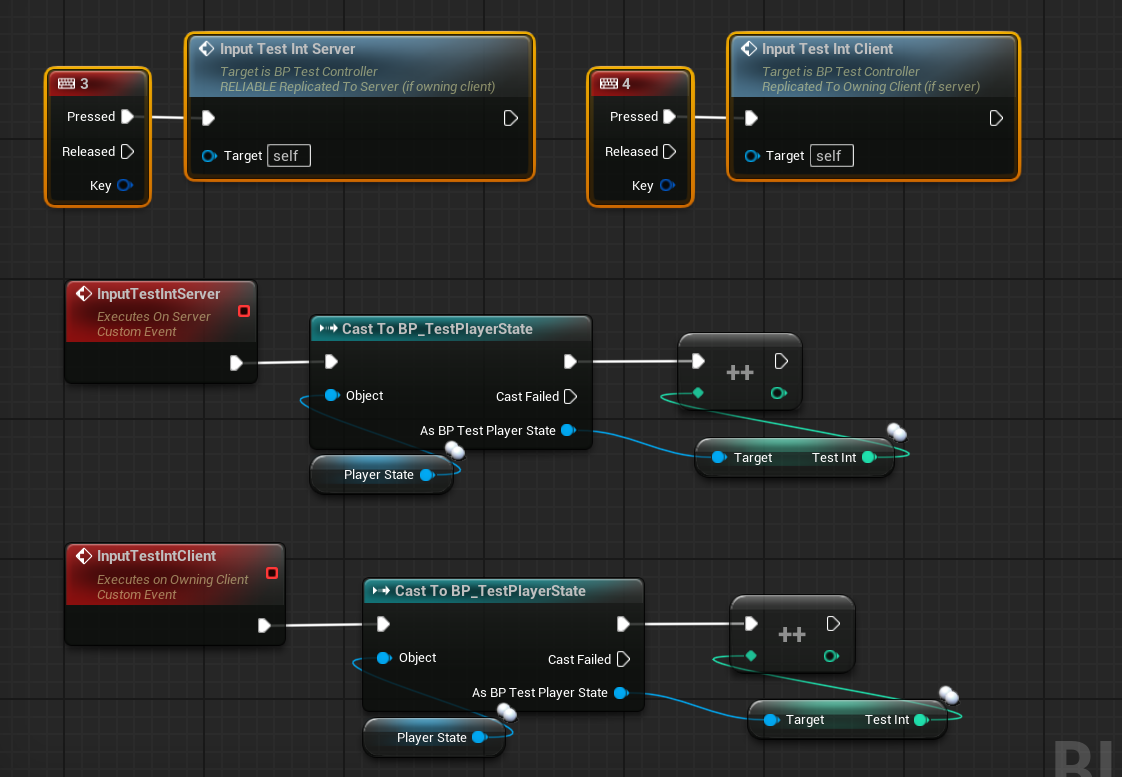Click the Pressed exec pin on key 3 node
Screen dimensions: 1122x777
tap(127, 117)
